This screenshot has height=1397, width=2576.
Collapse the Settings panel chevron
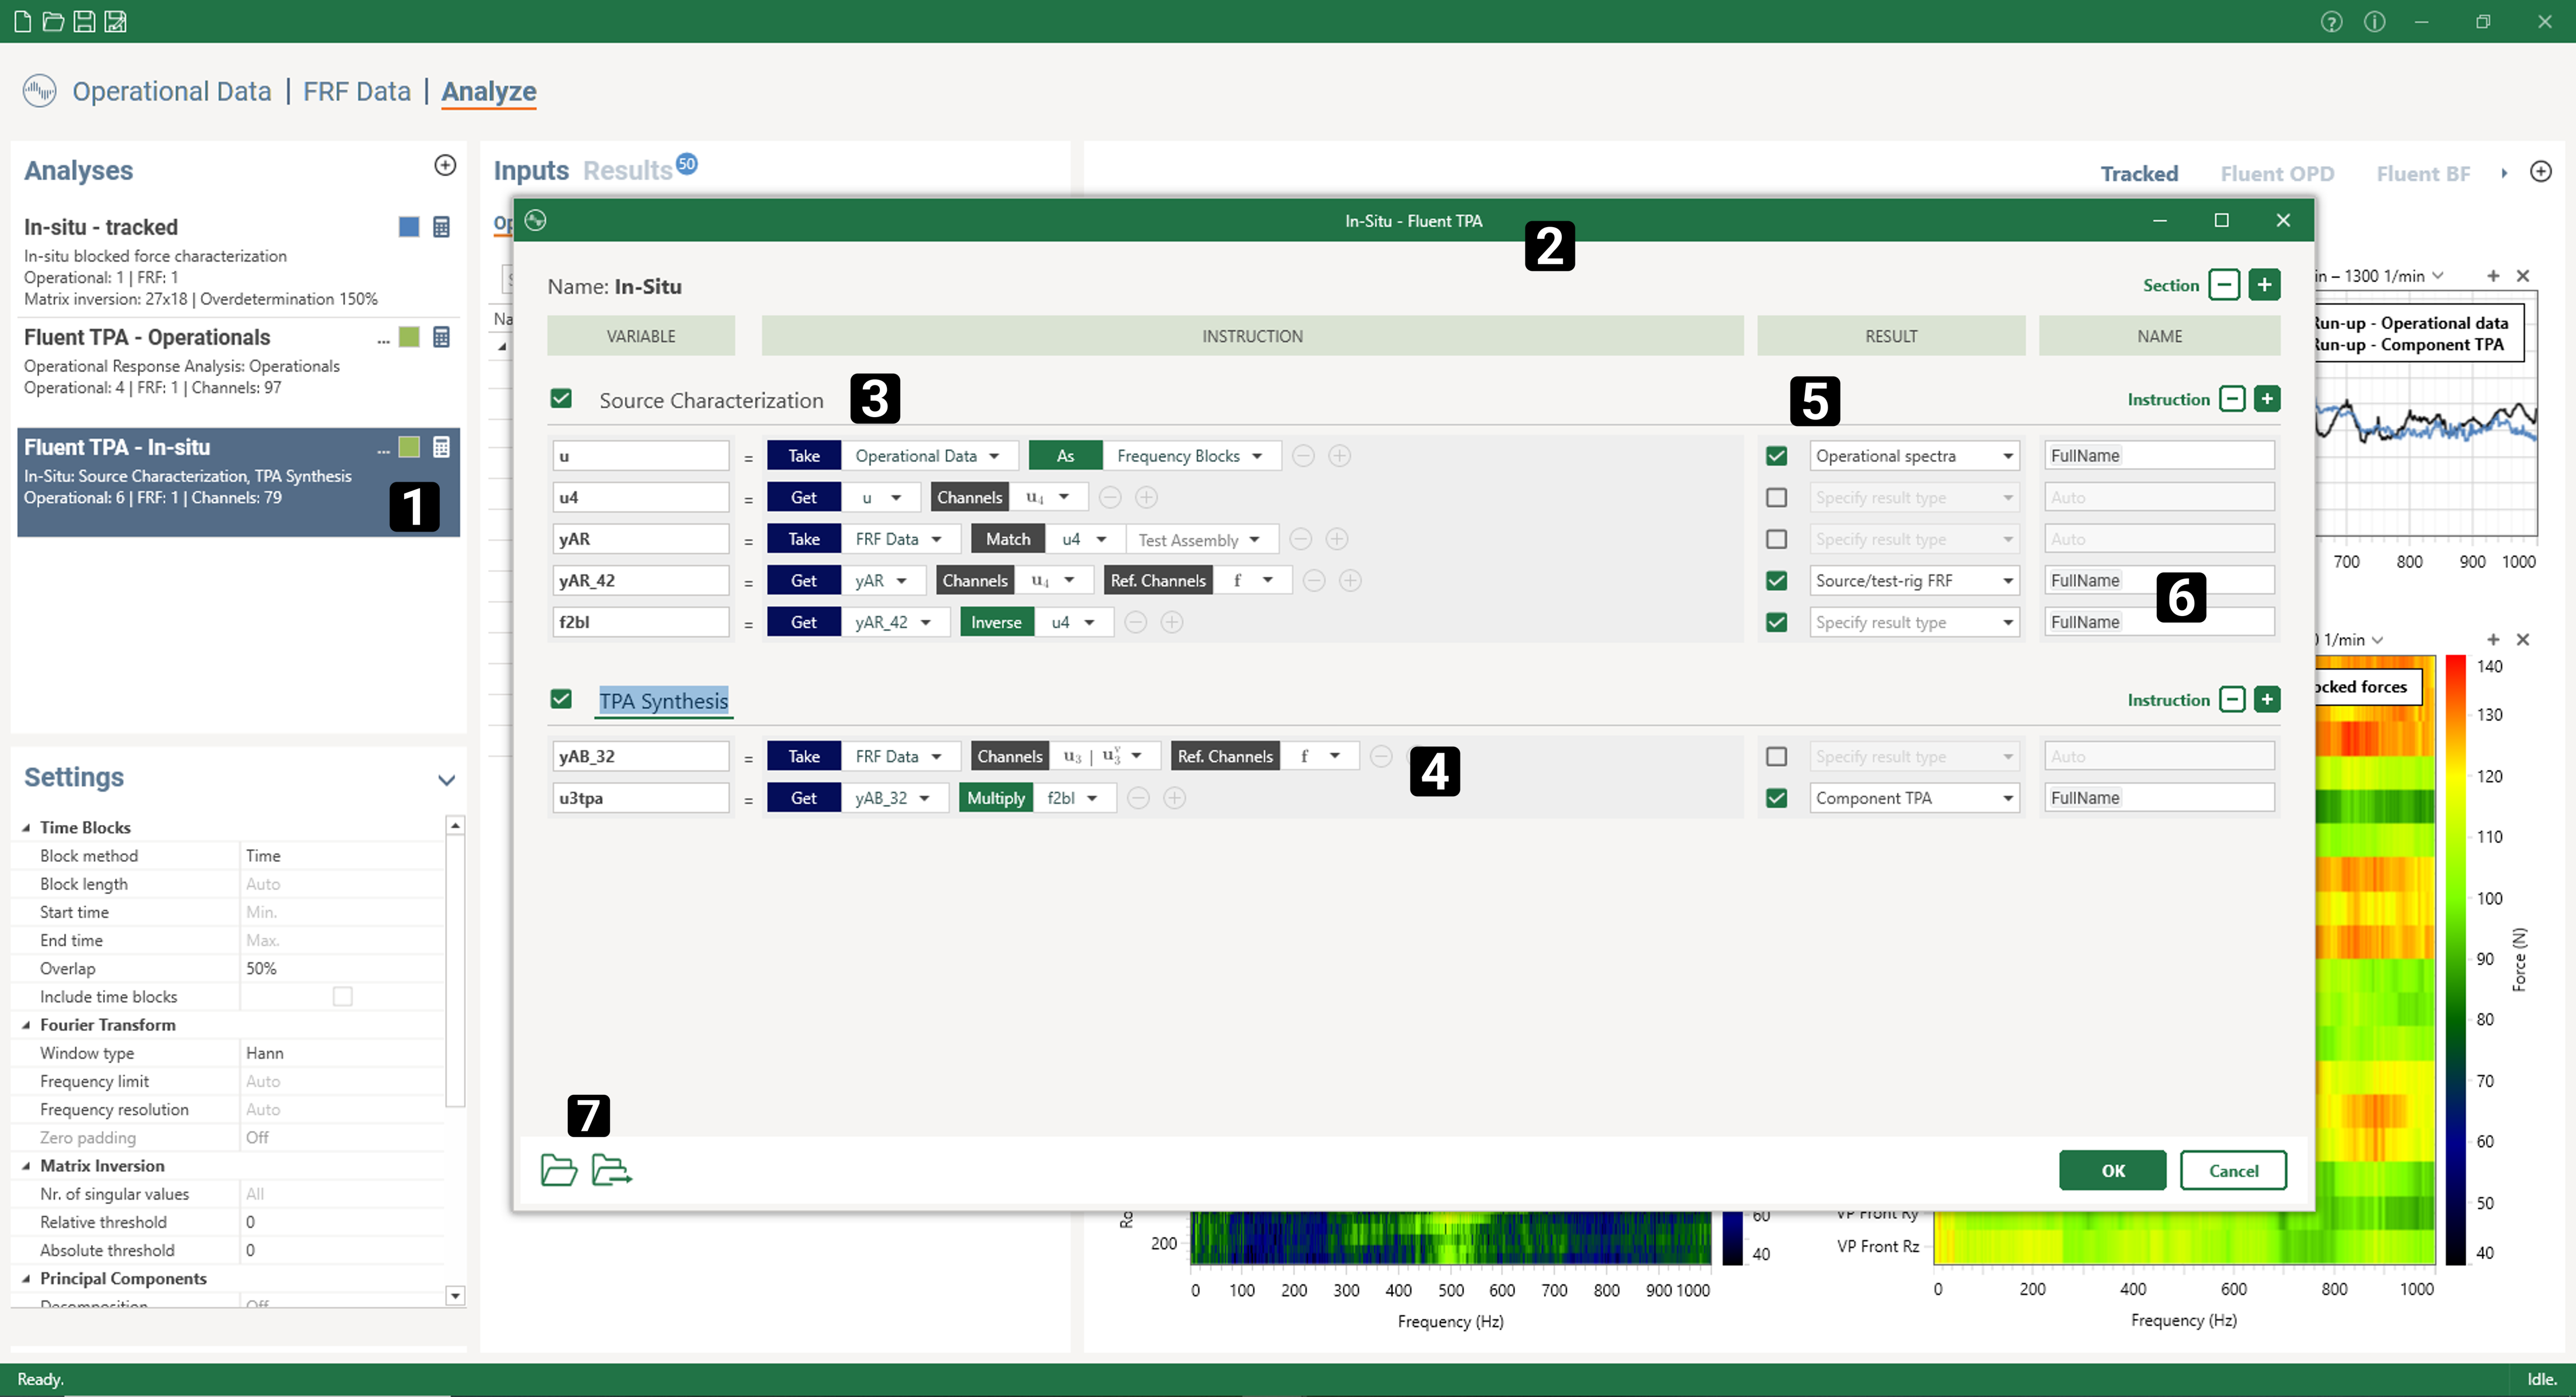click(446, 780)
